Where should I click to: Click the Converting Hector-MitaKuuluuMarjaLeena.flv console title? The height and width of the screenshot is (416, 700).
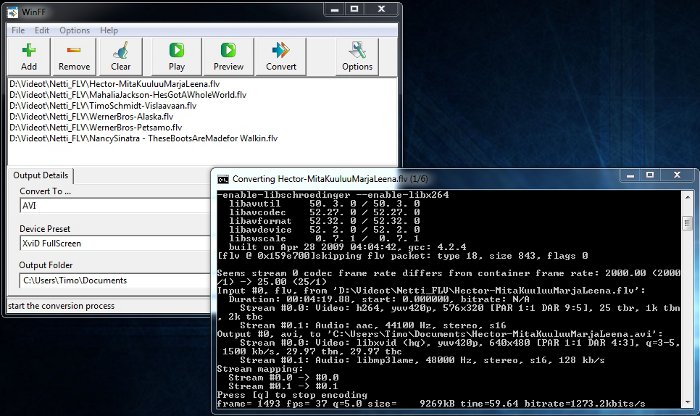[330, 179]
